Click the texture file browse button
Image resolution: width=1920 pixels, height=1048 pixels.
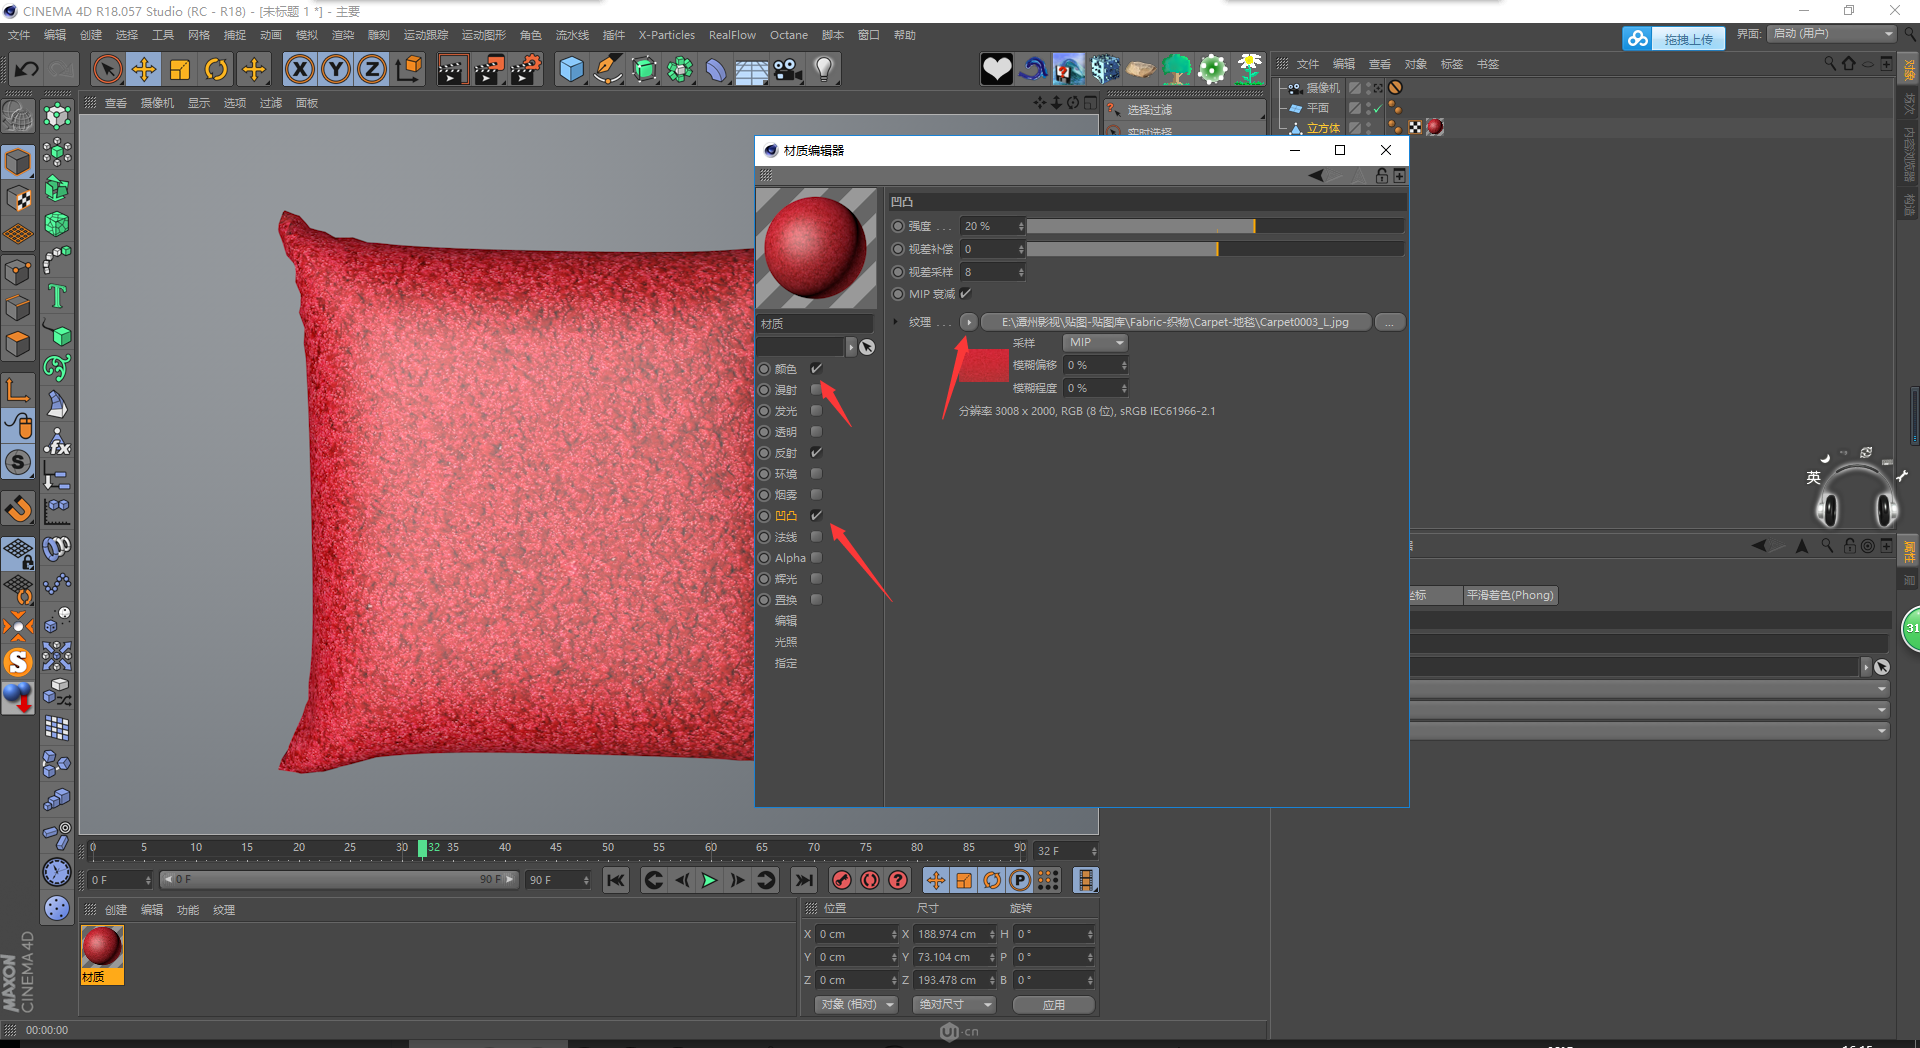point(1389,322)
